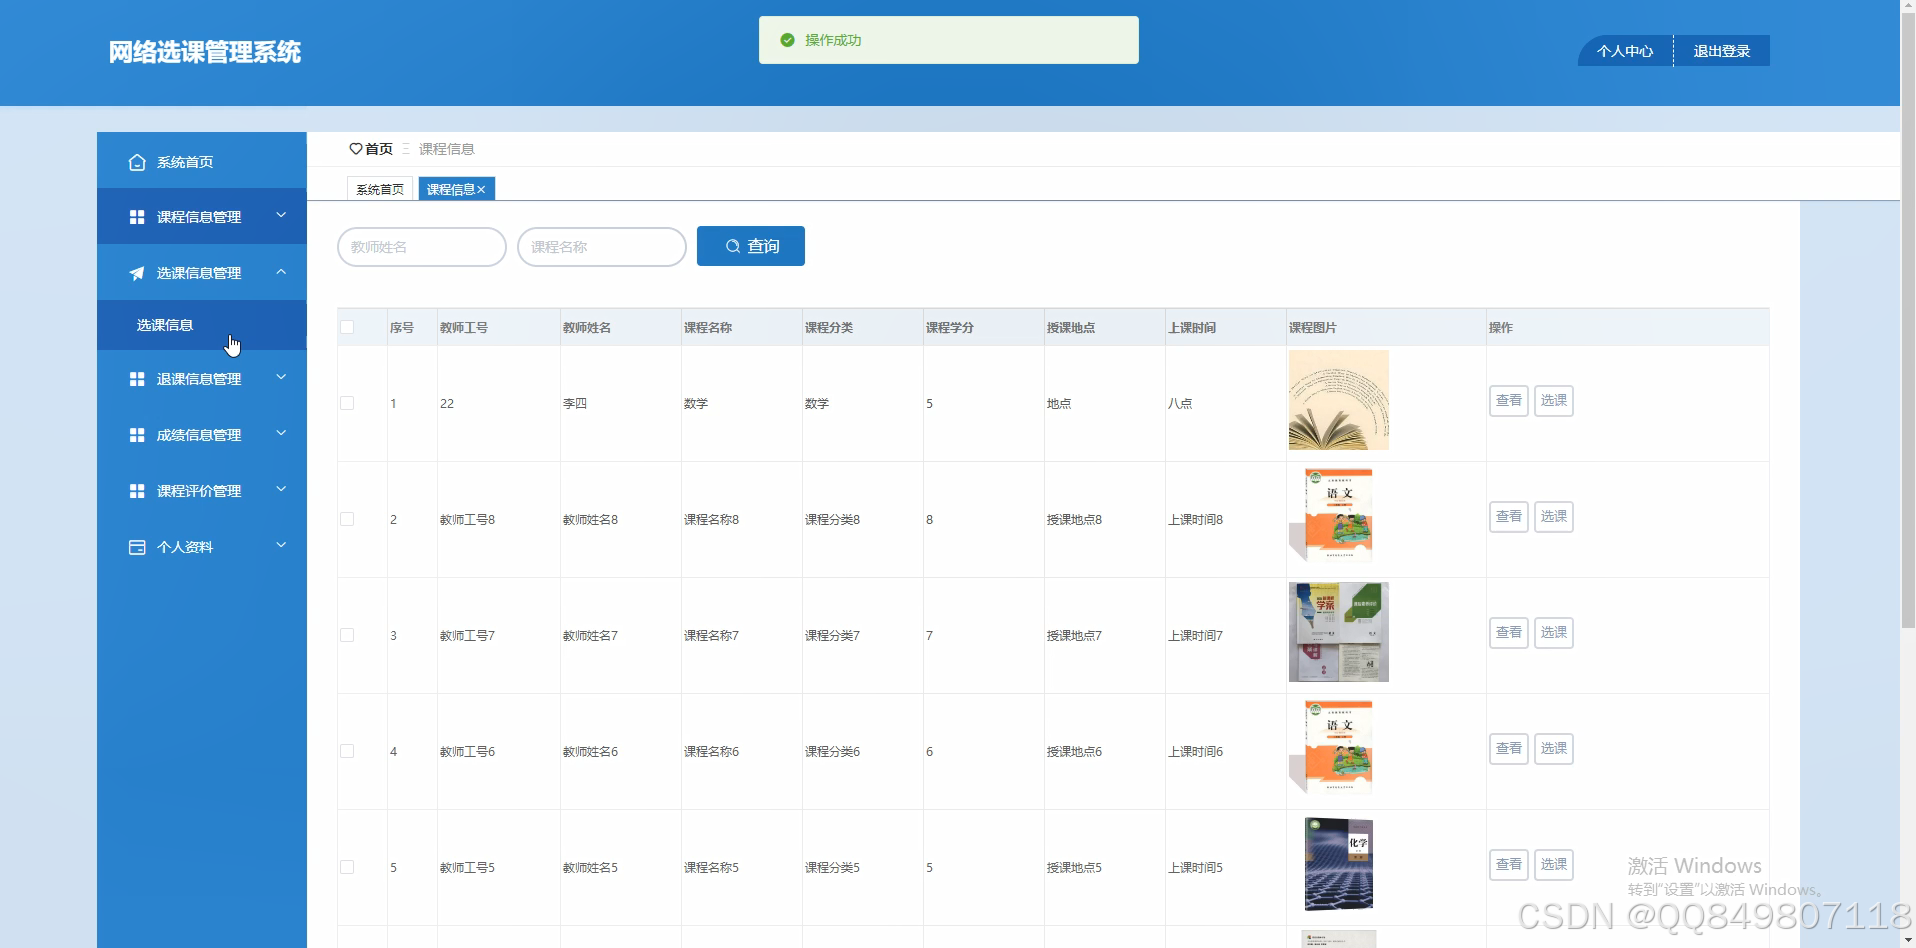Expand 退课信息管理 menu chevron

tap(281, 377)
